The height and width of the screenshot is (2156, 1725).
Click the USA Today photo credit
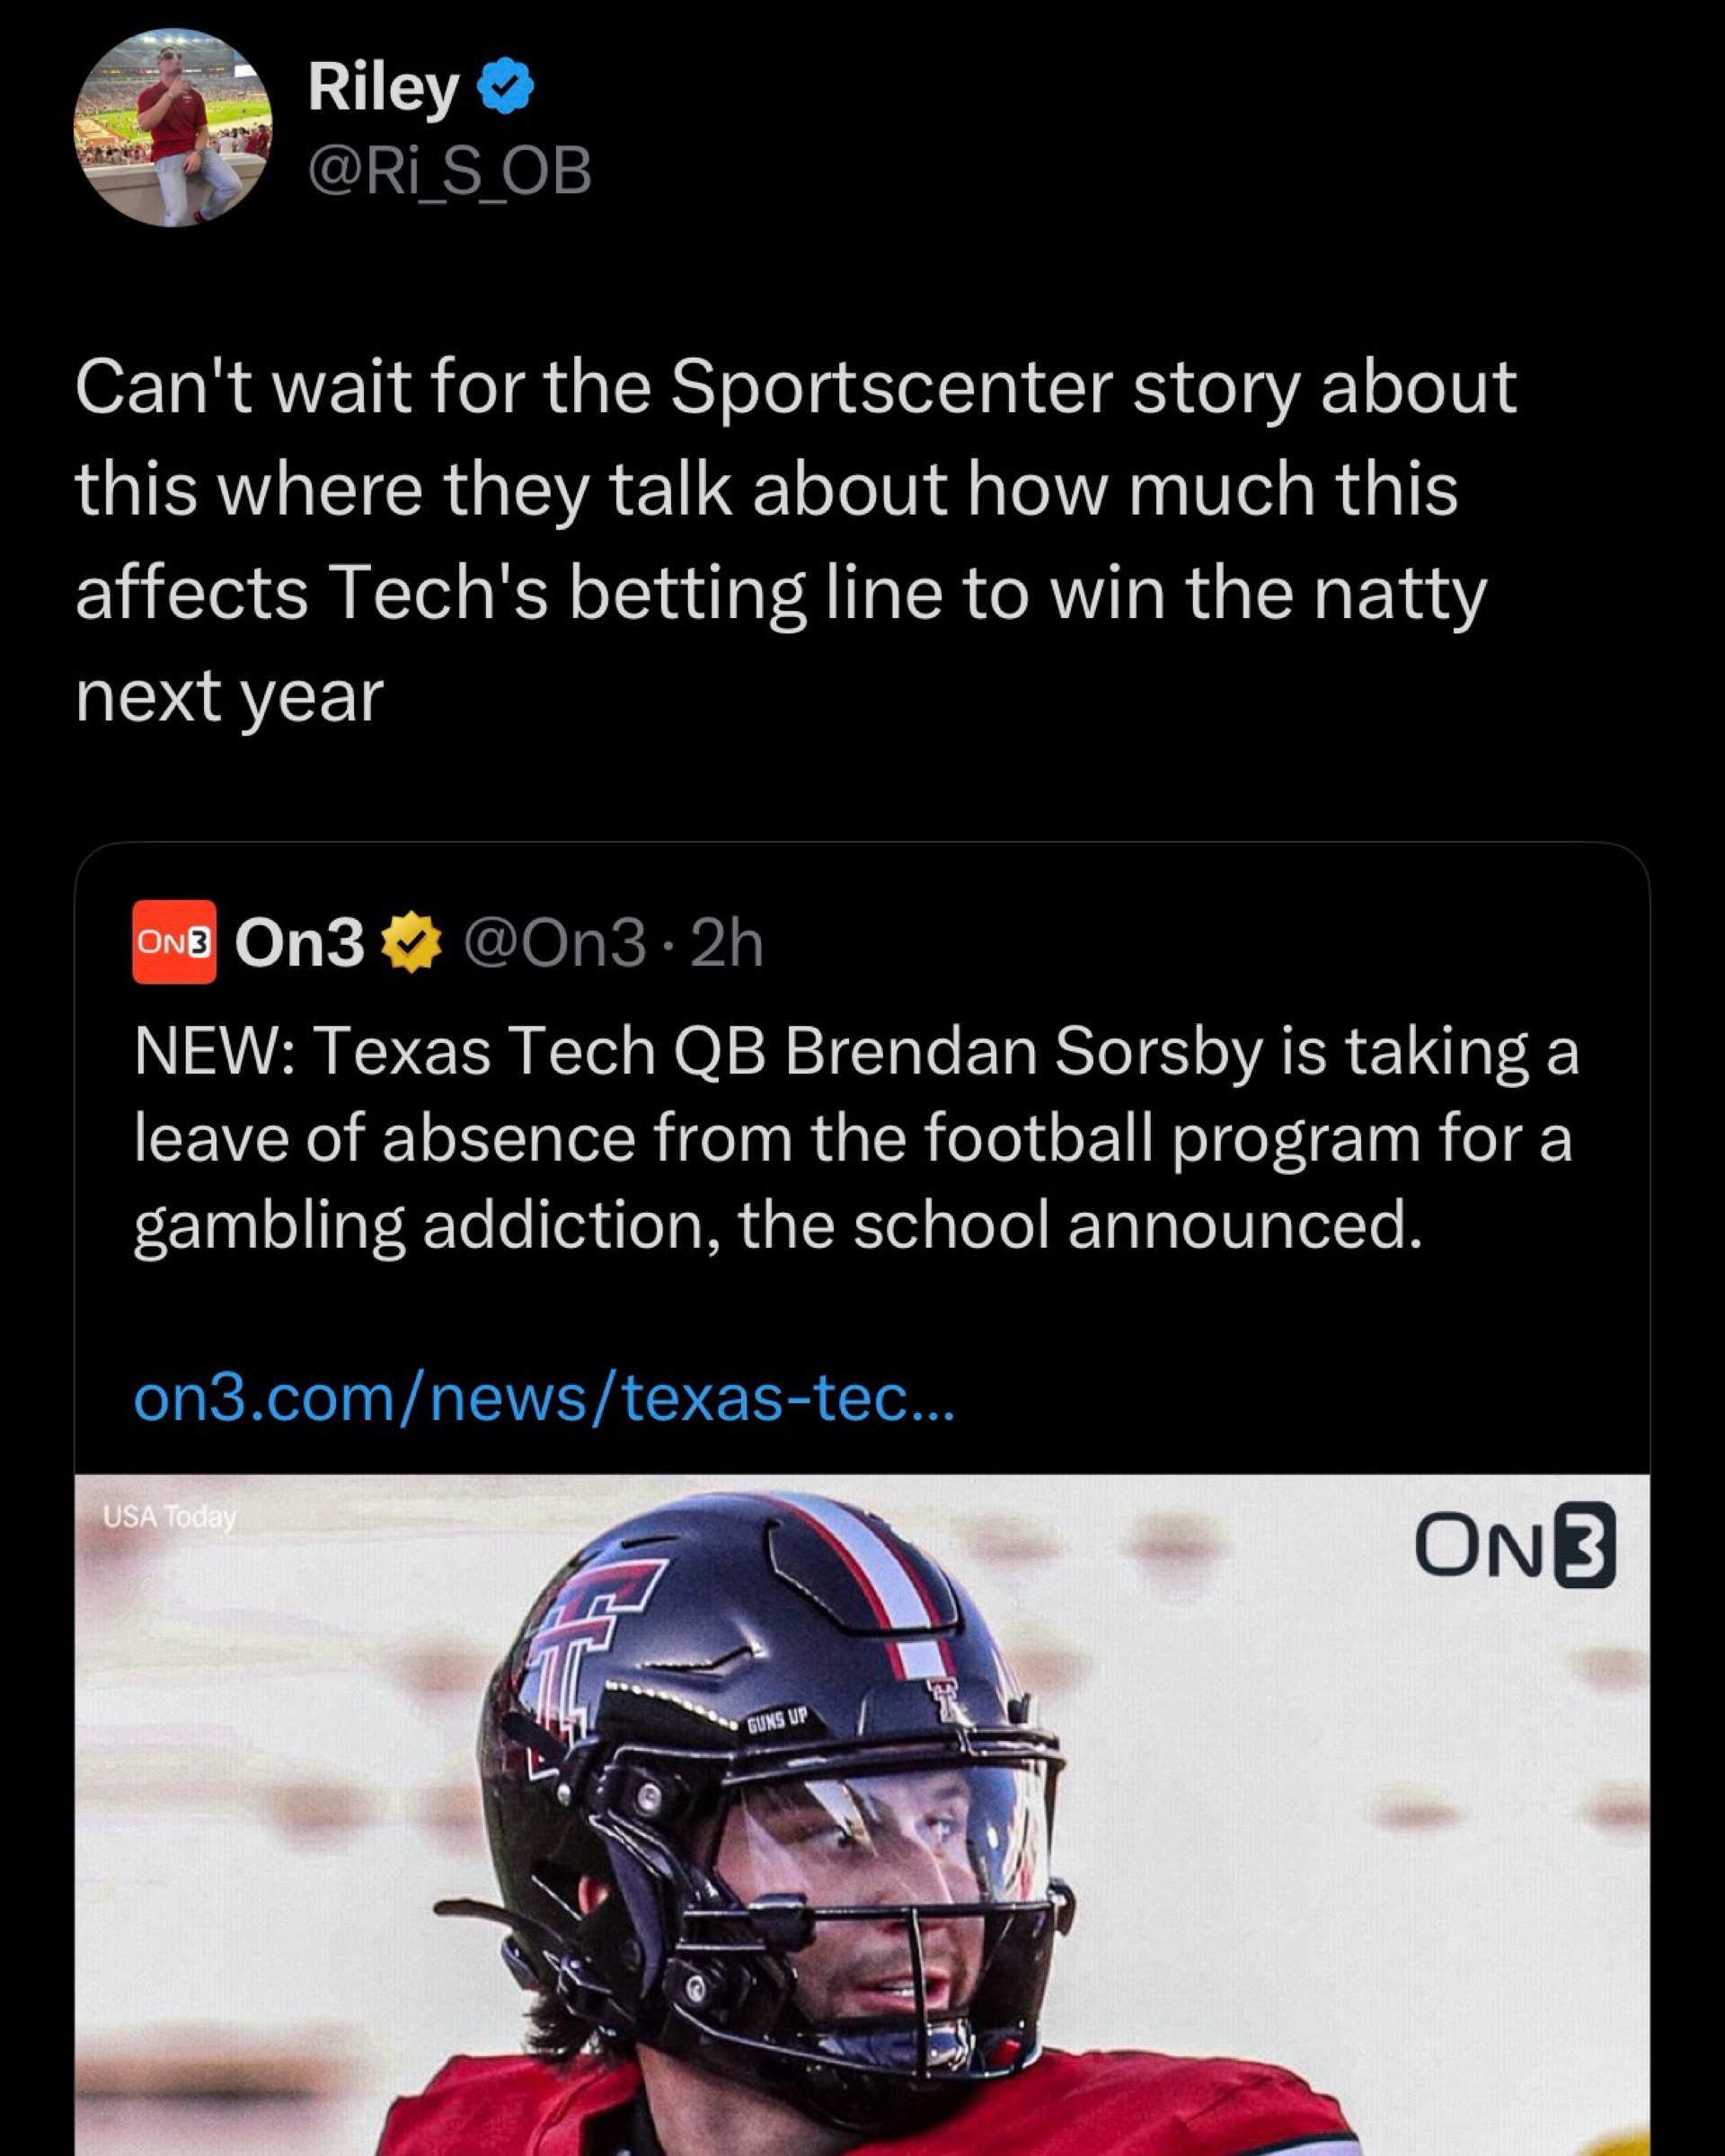(169, 1517)
